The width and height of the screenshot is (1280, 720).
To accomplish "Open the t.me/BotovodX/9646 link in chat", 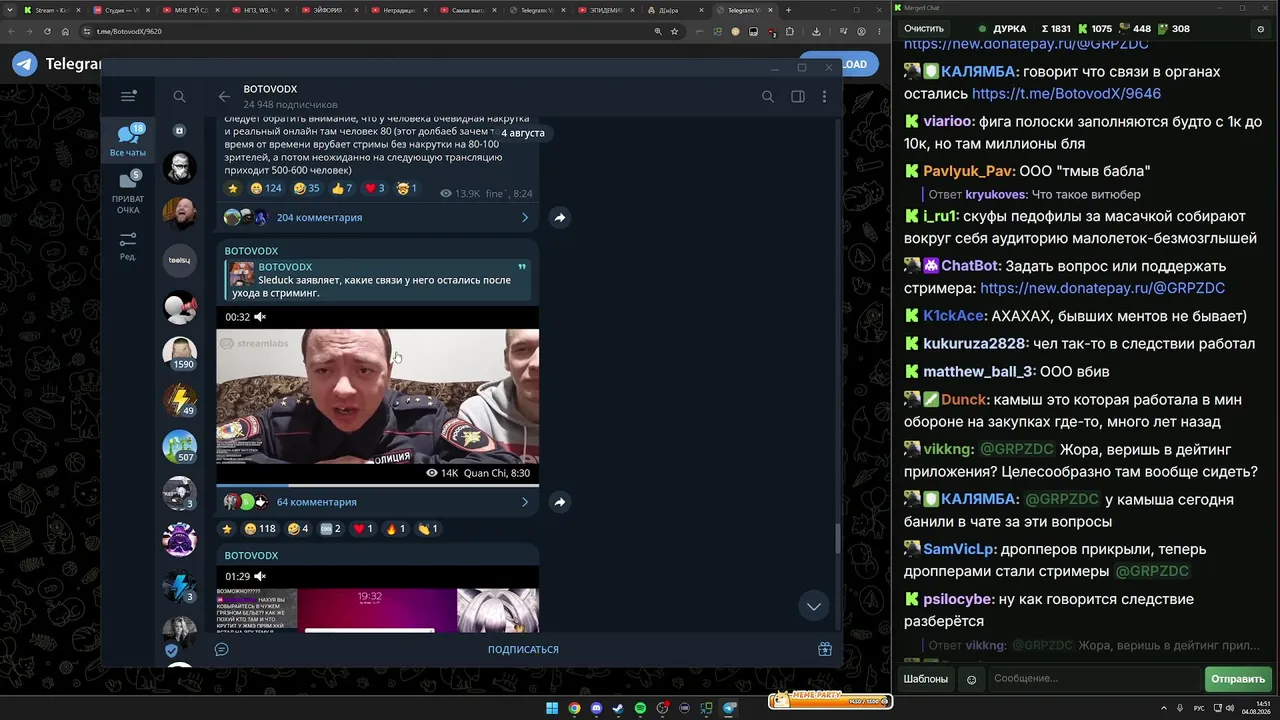I will (1066, 94).
